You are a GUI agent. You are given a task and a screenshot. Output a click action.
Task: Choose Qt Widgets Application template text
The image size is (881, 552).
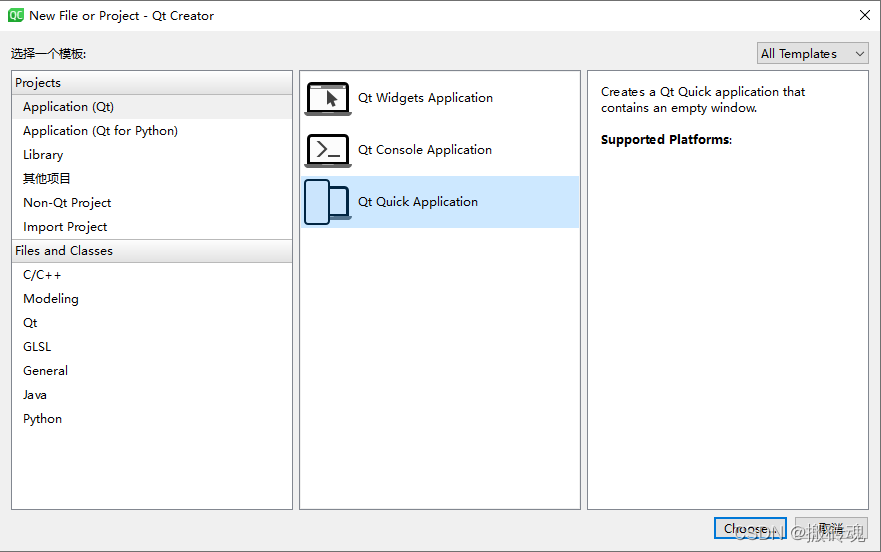425,98
